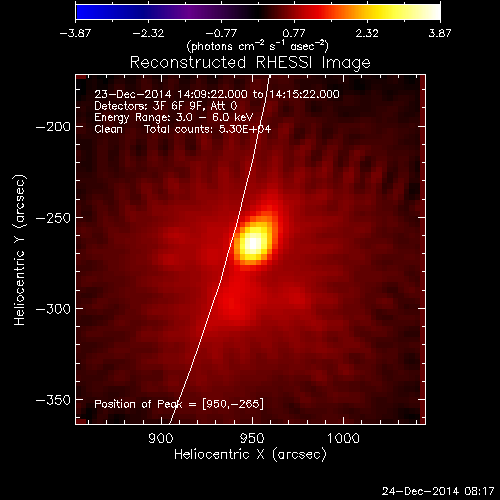The width and height of the screenshot is (500, 500).
Task: Click the '2.32' color bar label
Action: click(x=367, y=33)
